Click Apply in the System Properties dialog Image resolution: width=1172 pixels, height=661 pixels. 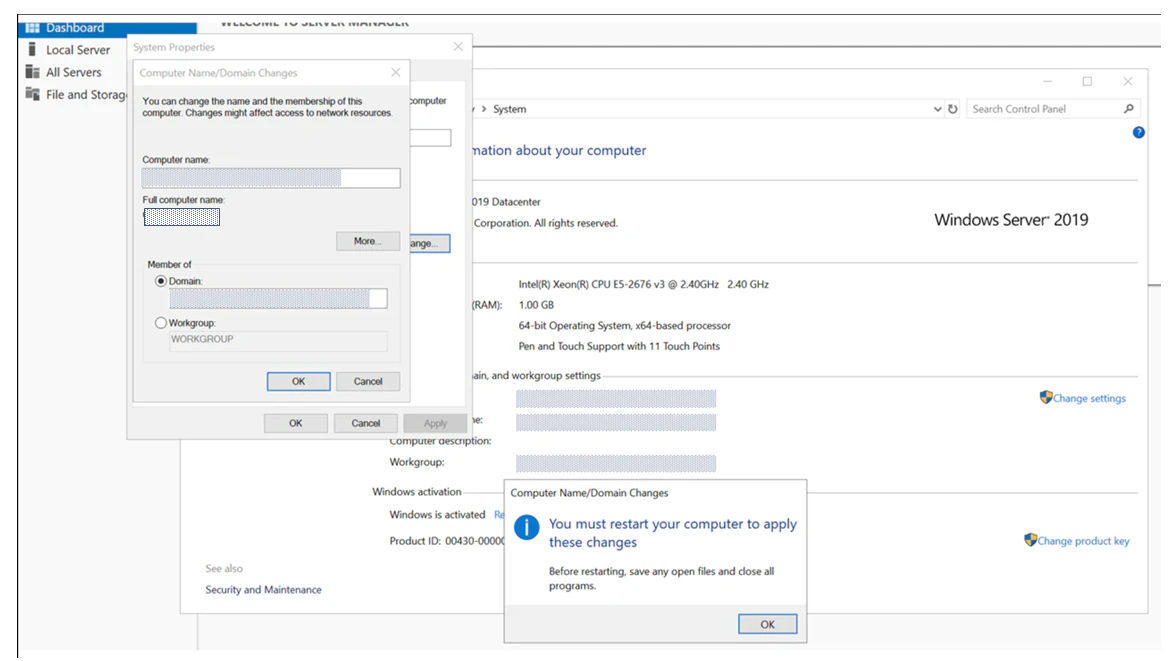(x=435, y=423)
